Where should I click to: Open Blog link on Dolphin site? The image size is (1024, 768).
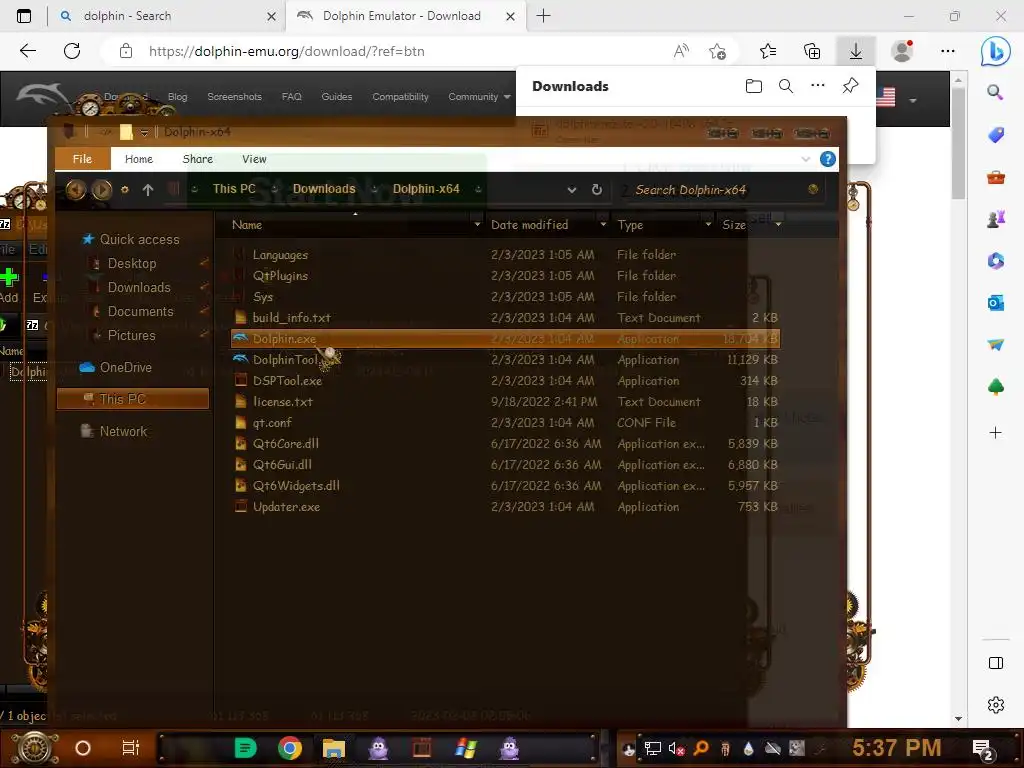click(x=178, y=97)
